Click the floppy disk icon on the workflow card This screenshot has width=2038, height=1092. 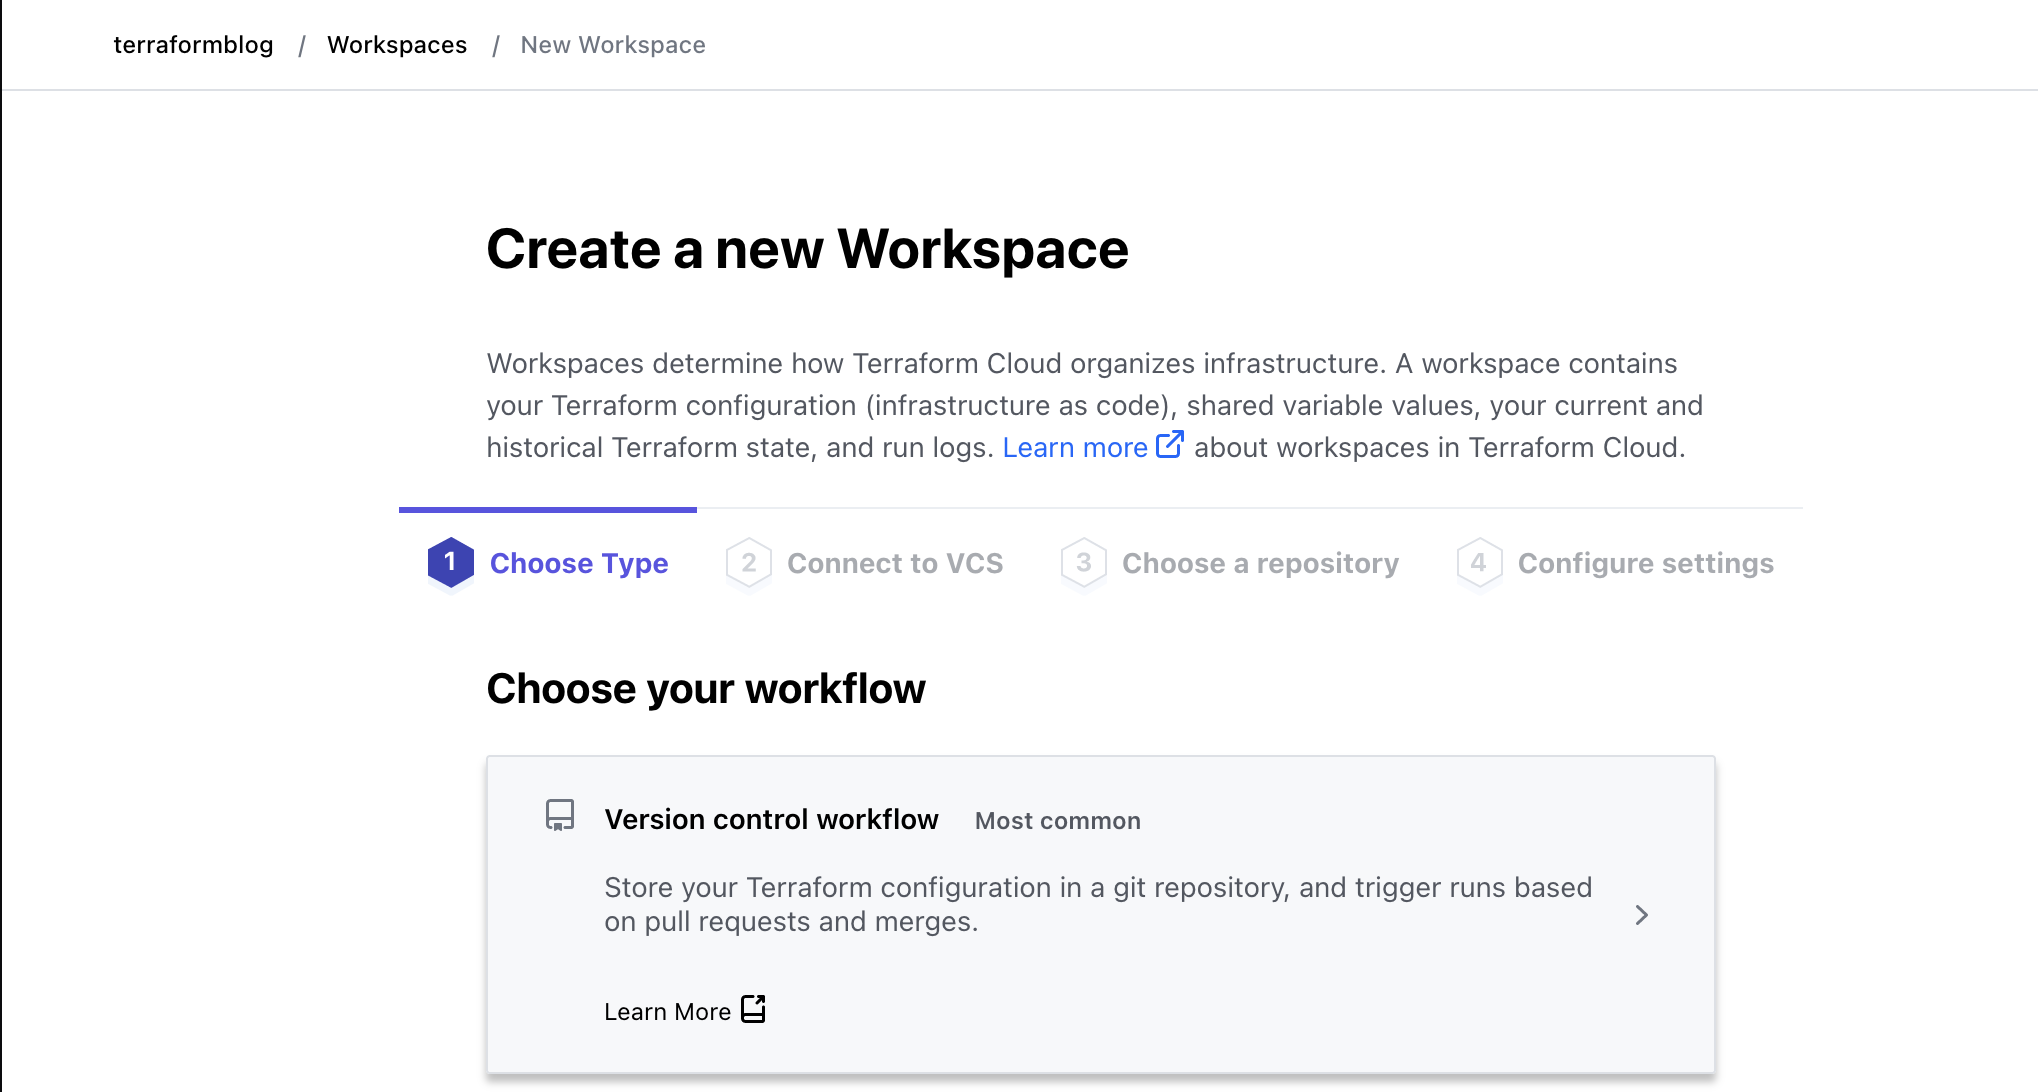pyautogui.click(x=560, y=815)
